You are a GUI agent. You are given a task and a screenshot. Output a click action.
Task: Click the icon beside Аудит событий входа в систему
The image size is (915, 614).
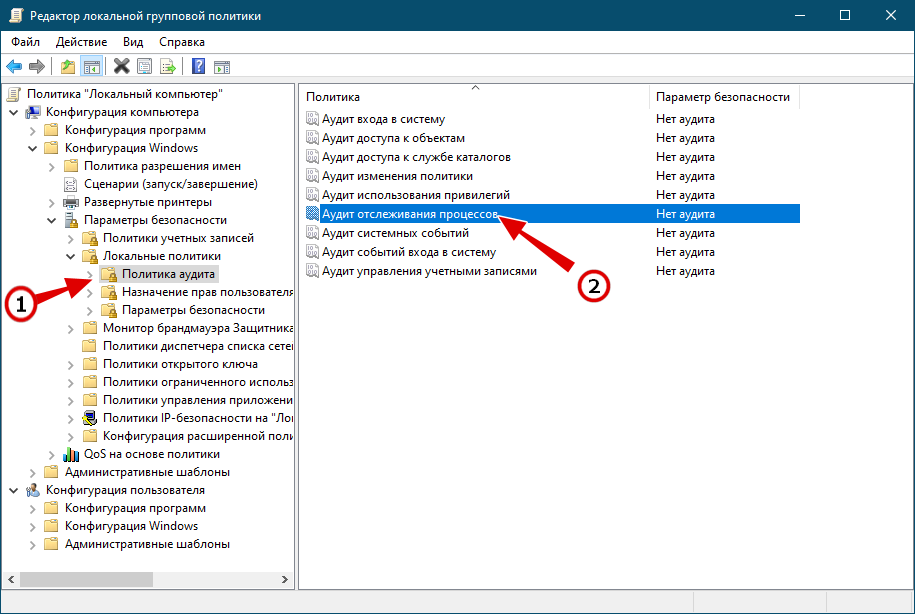[312, 252]
